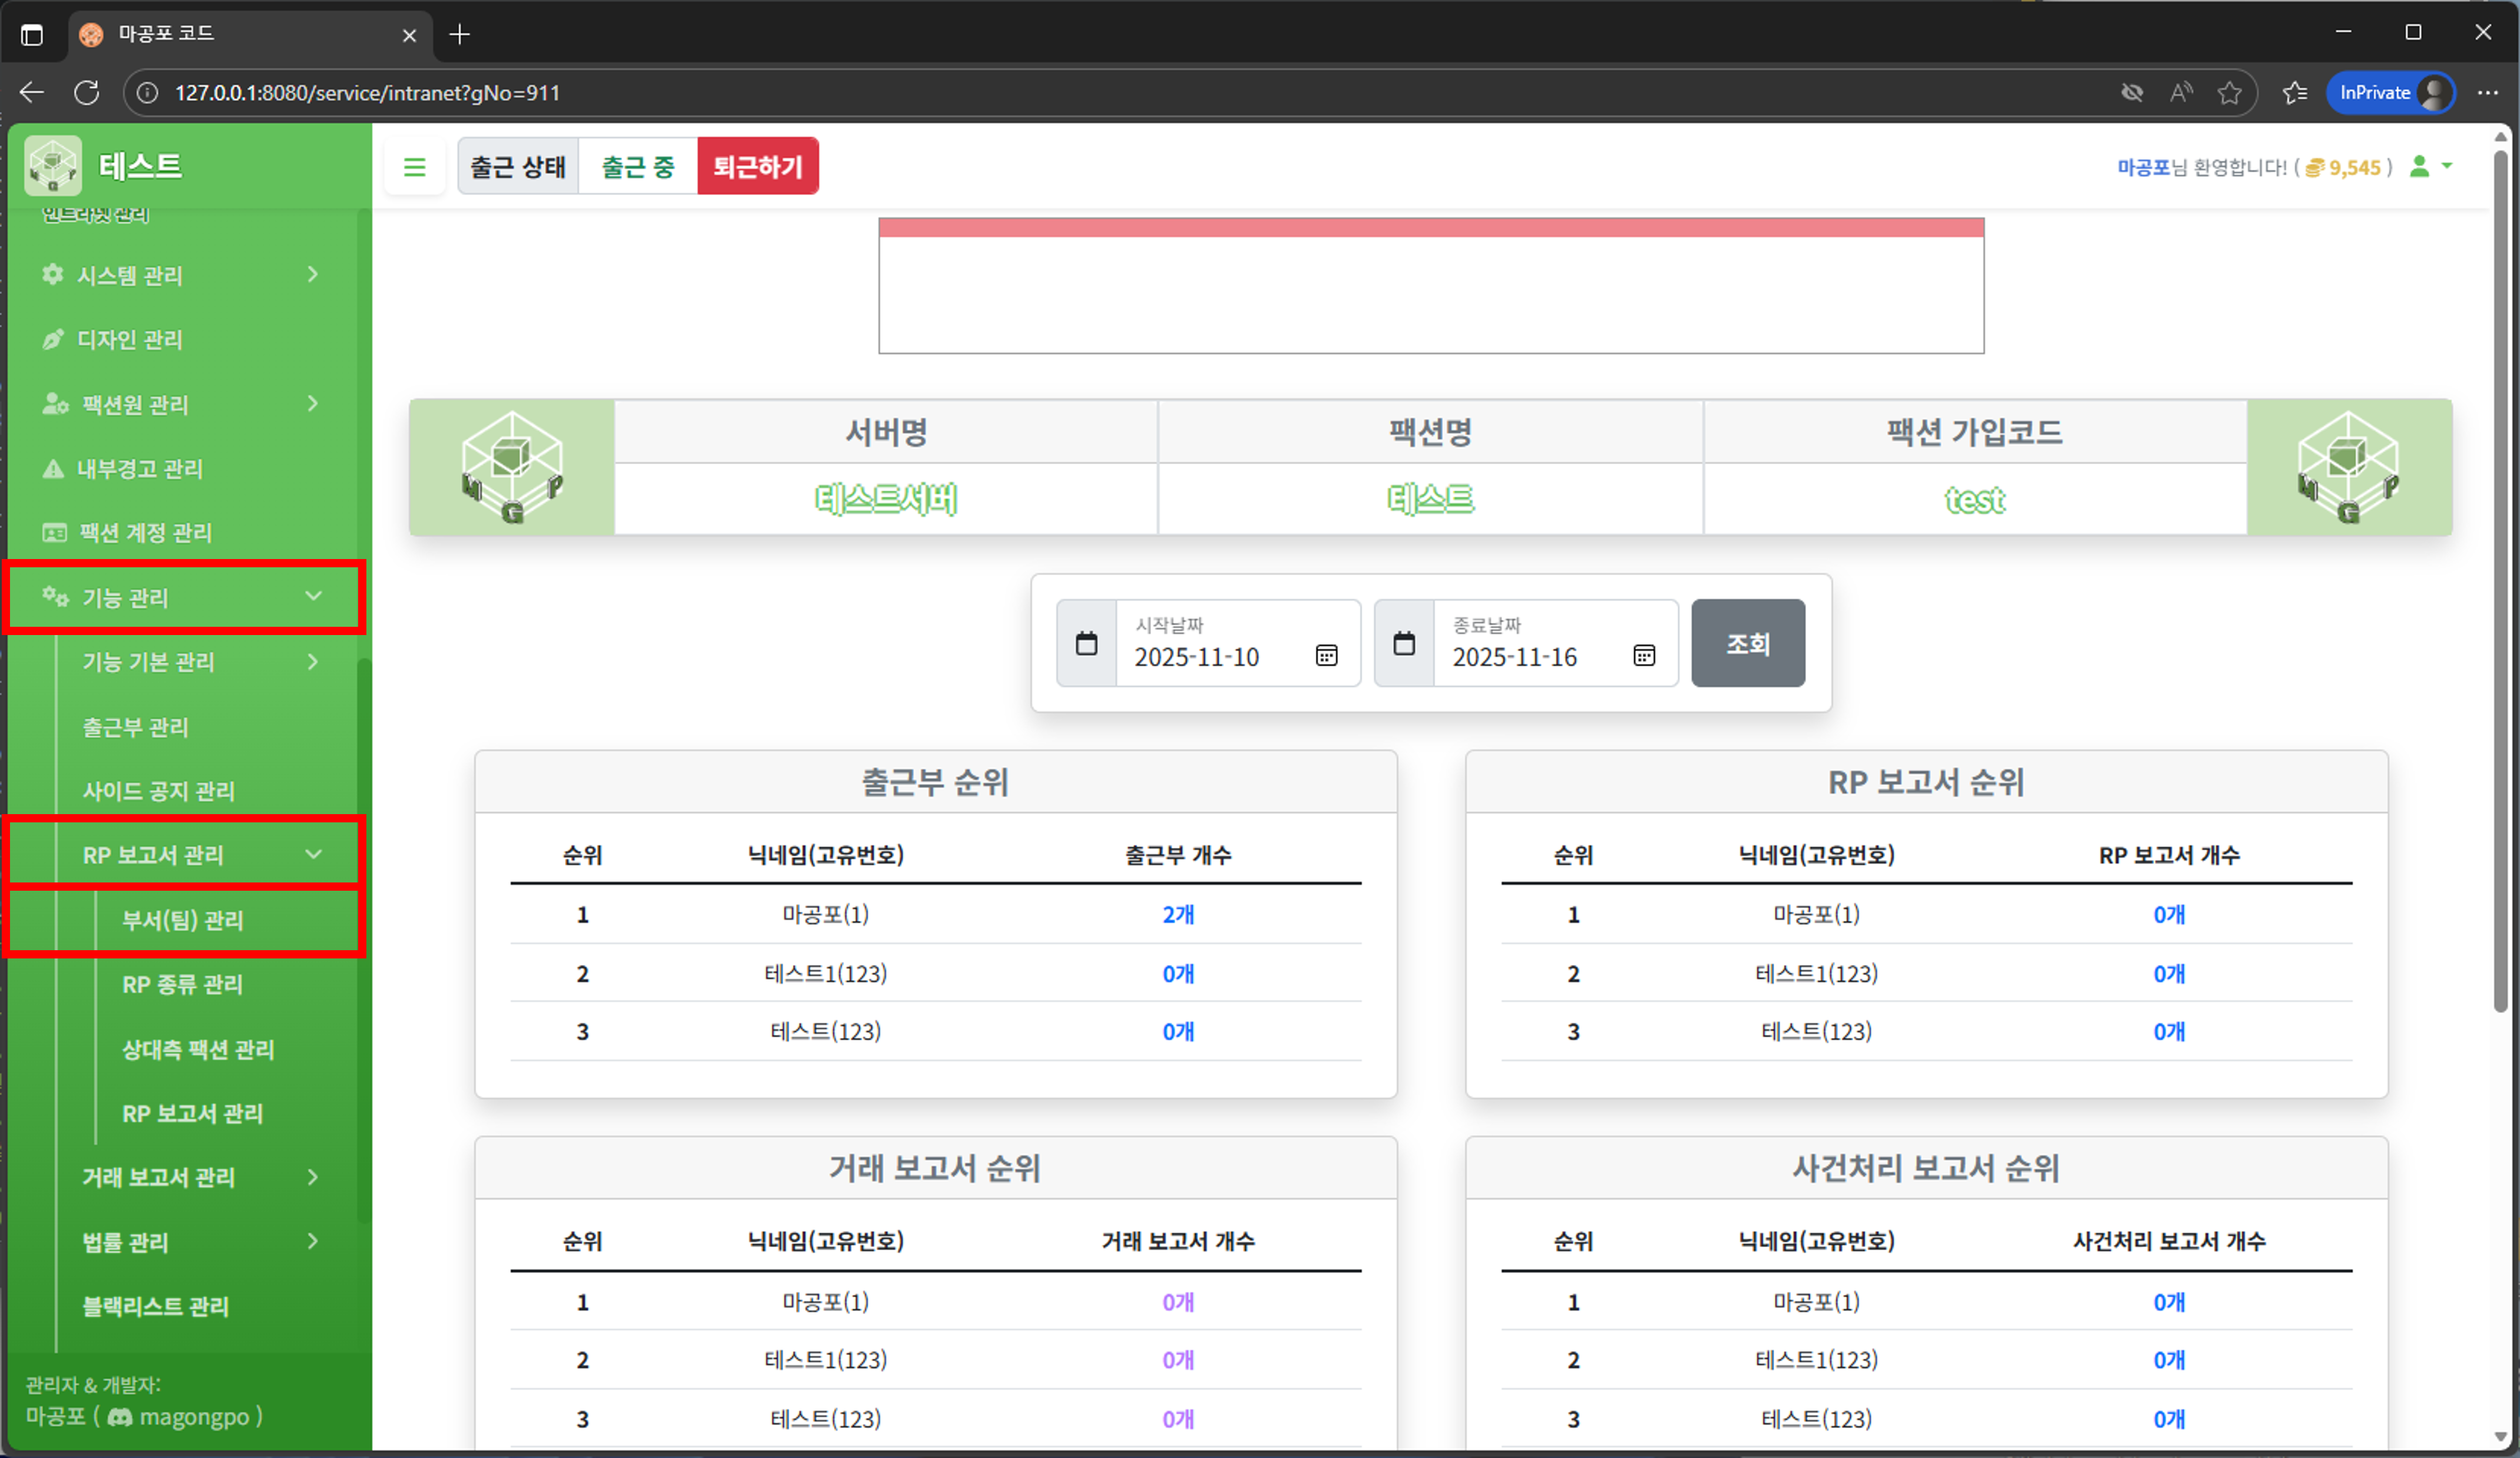Open the user profile icon top right
This screenshot has height=1458, width=2520.
(2420, 167)
